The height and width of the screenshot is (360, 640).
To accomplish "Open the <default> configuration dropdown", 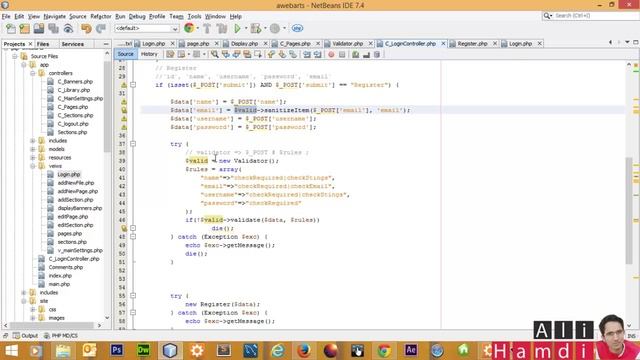I will coord(147,29).
